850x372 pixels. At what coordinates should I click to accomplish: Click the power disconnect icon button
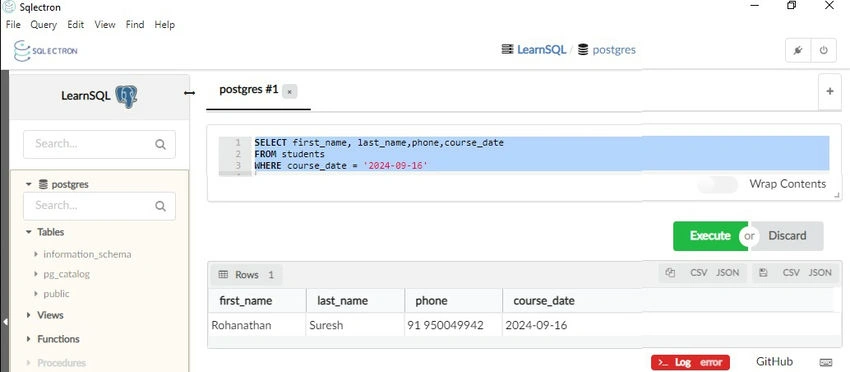pos(823,50)
